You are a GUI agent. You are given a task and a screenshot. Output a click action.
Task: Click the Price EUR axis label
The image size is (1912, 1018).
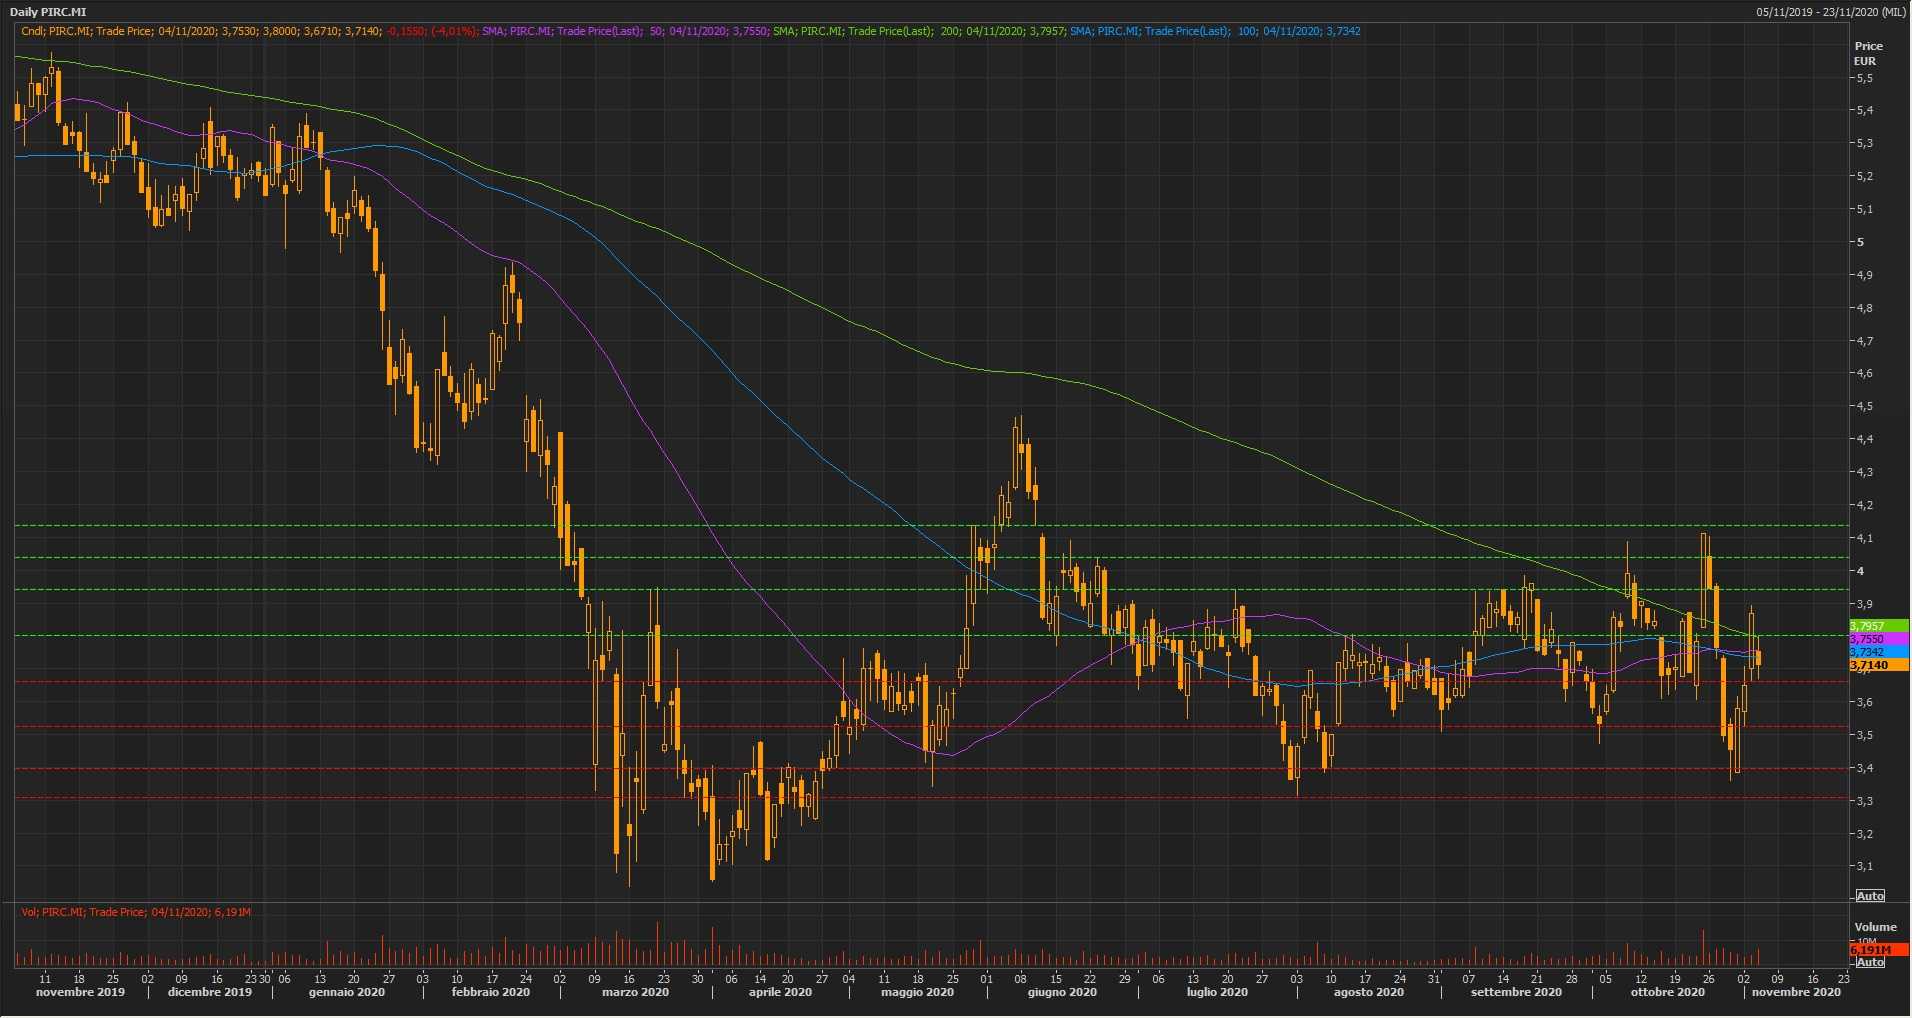click(1867, 53)
